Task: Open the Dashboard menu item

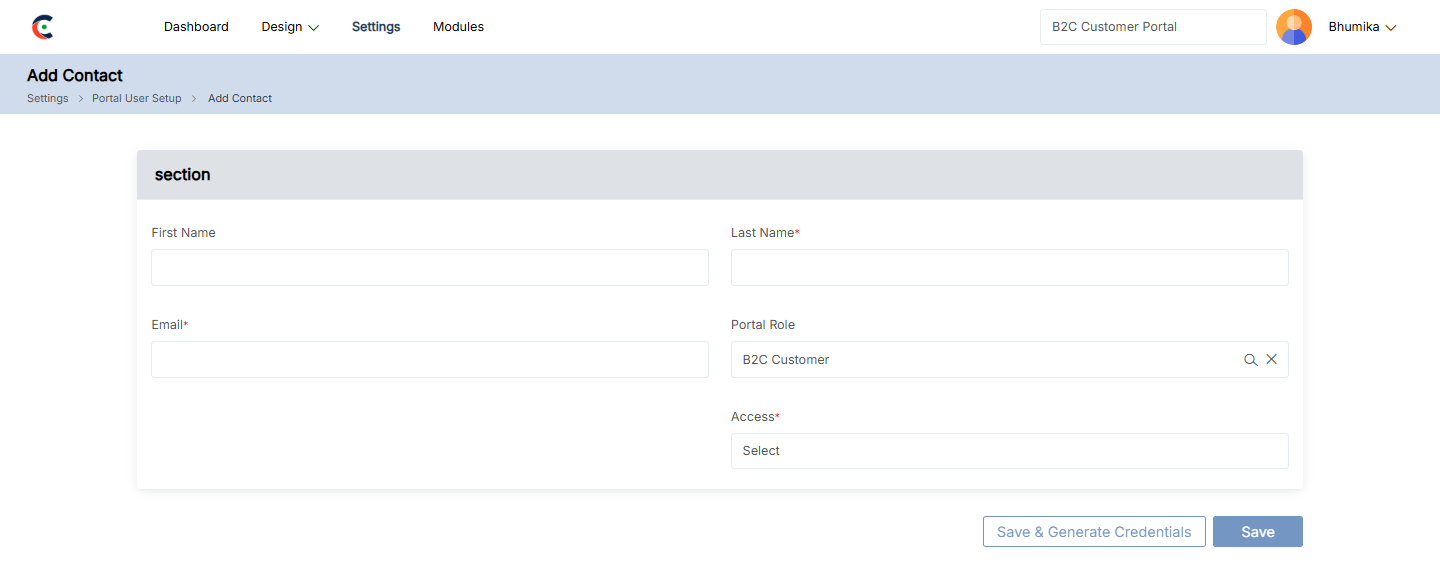Action: coord(196,27)
